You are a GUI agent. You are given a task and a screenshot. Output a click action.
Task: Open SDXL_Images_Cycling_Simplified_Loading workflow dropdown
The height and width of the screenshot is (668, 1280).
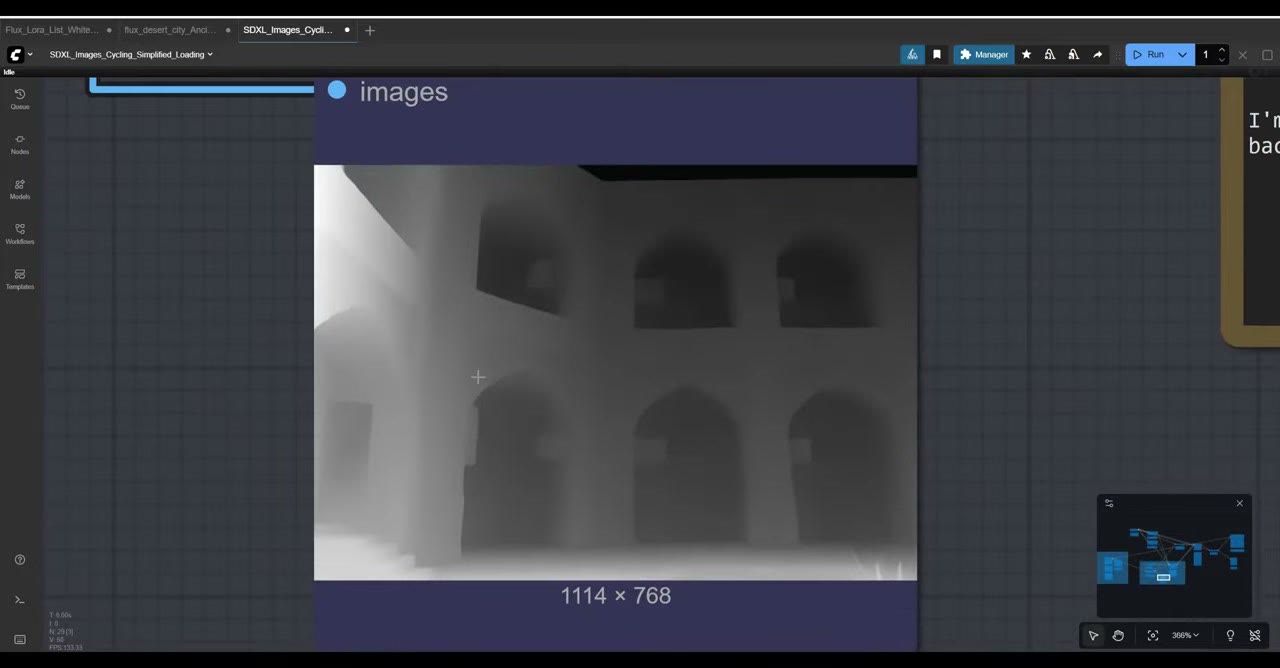(131, 54)
